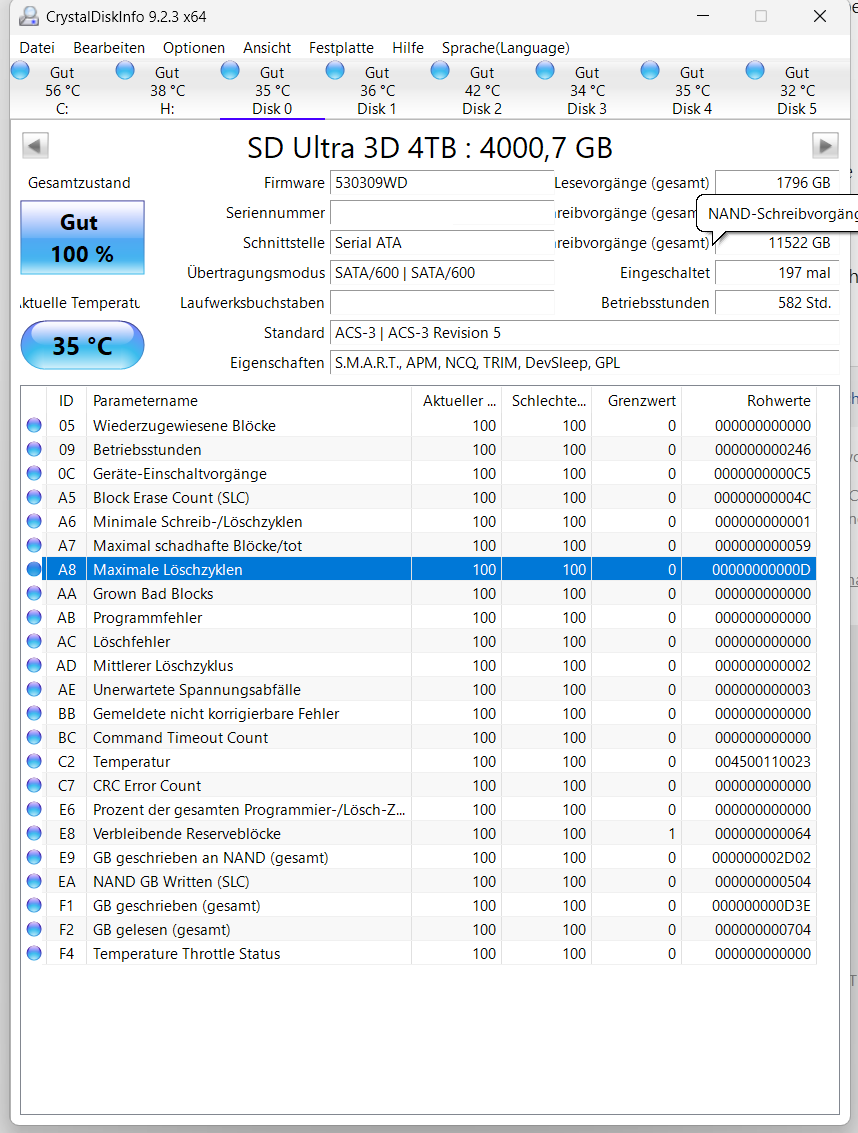This screenshot has width=858, height=1133.
Task: Click status dot of Programmfehler row
Action: point(34,617)
